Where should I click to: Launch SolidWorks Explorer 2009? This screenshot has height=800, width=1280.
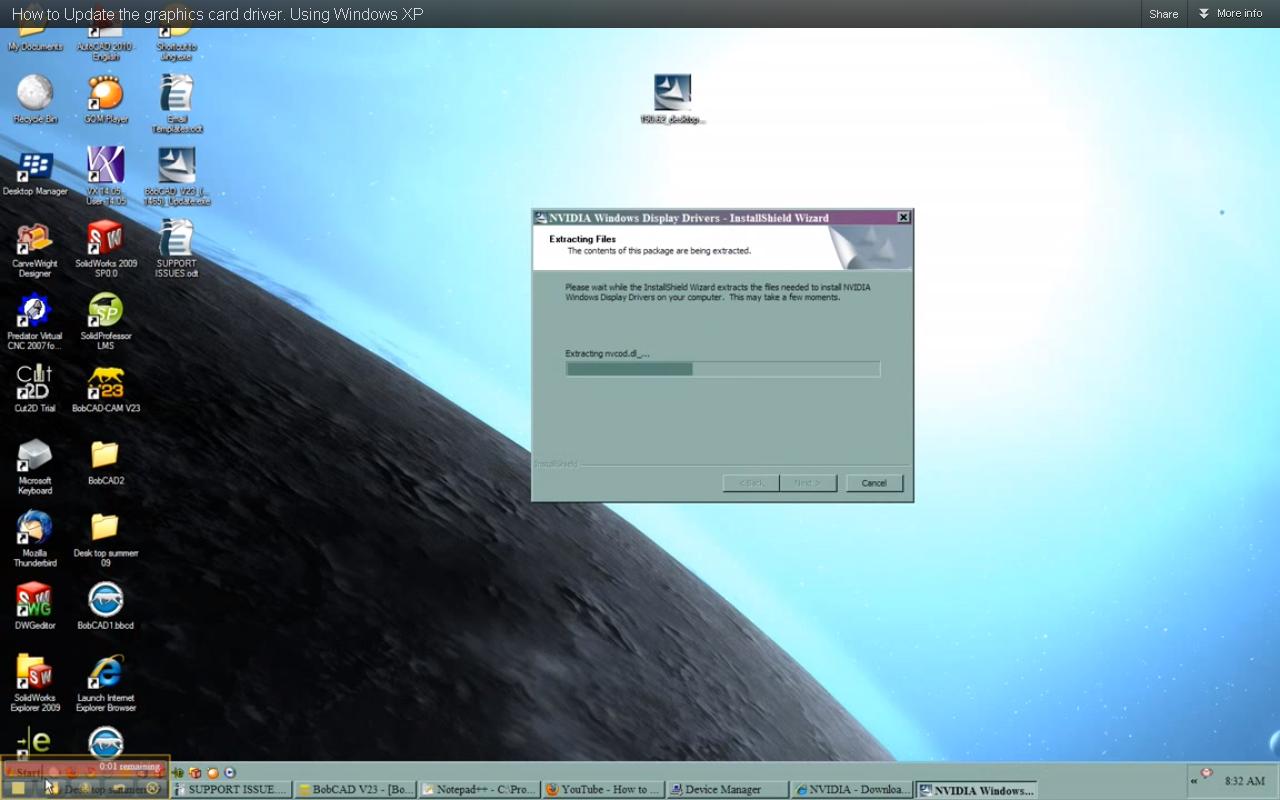pos(35,683)
